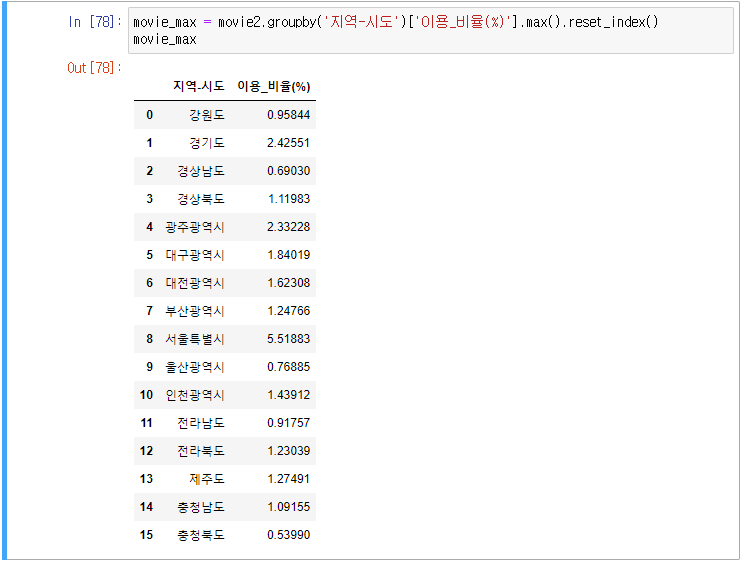Select the value 1.43912
744x563 pixels.
point(289,395)
